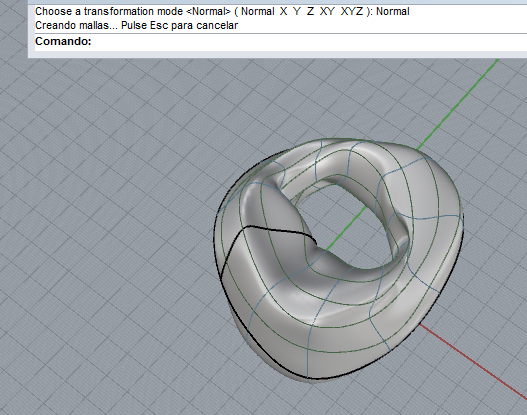Viewport: 527px width, 415px height.
Task: Choose the XY transformation mode option
Action: click(x=327, y=11)
